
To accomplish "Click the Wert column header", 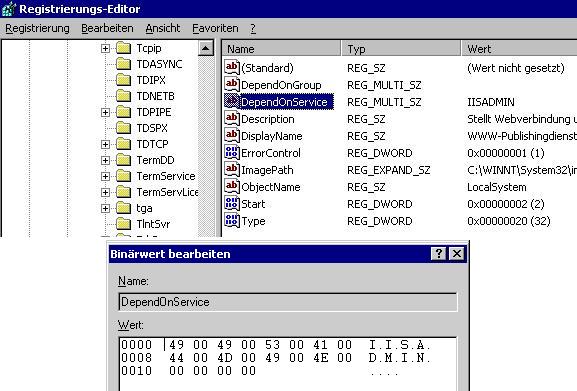I will point(519,49).
